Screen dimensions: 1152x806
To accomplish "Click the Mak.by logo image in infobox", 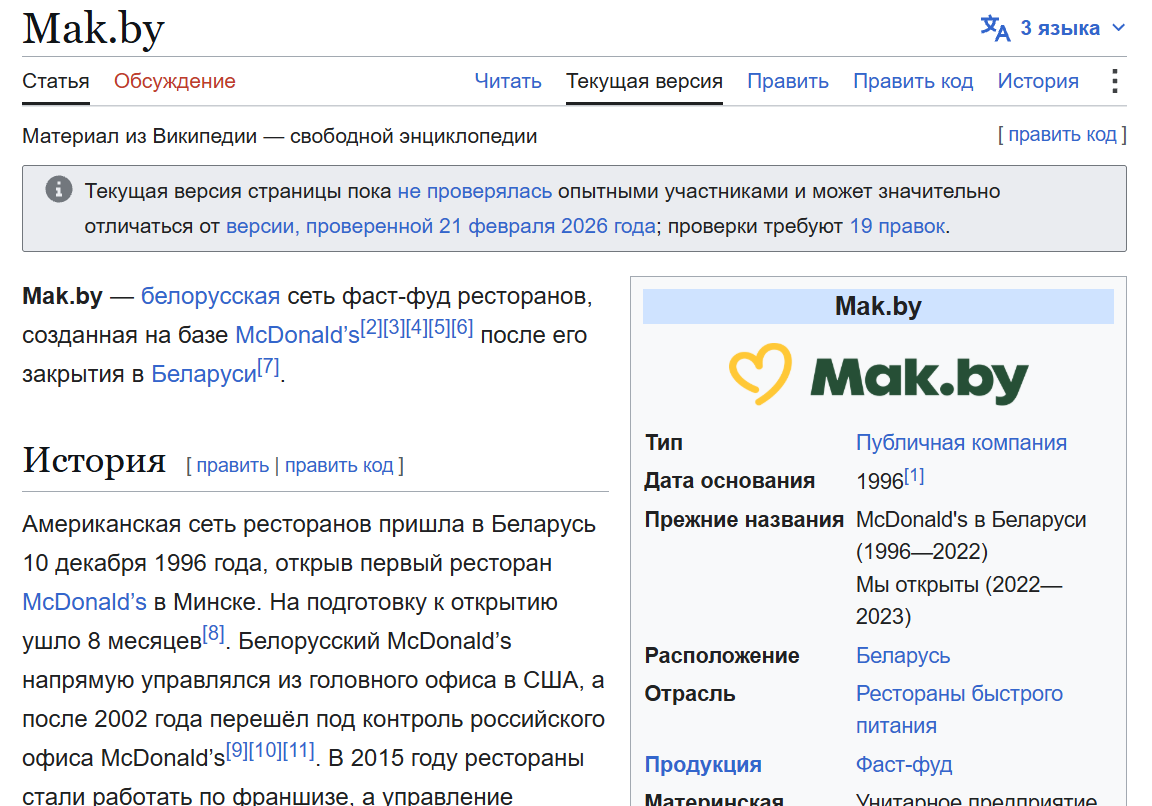I will (x=878, y=375).
